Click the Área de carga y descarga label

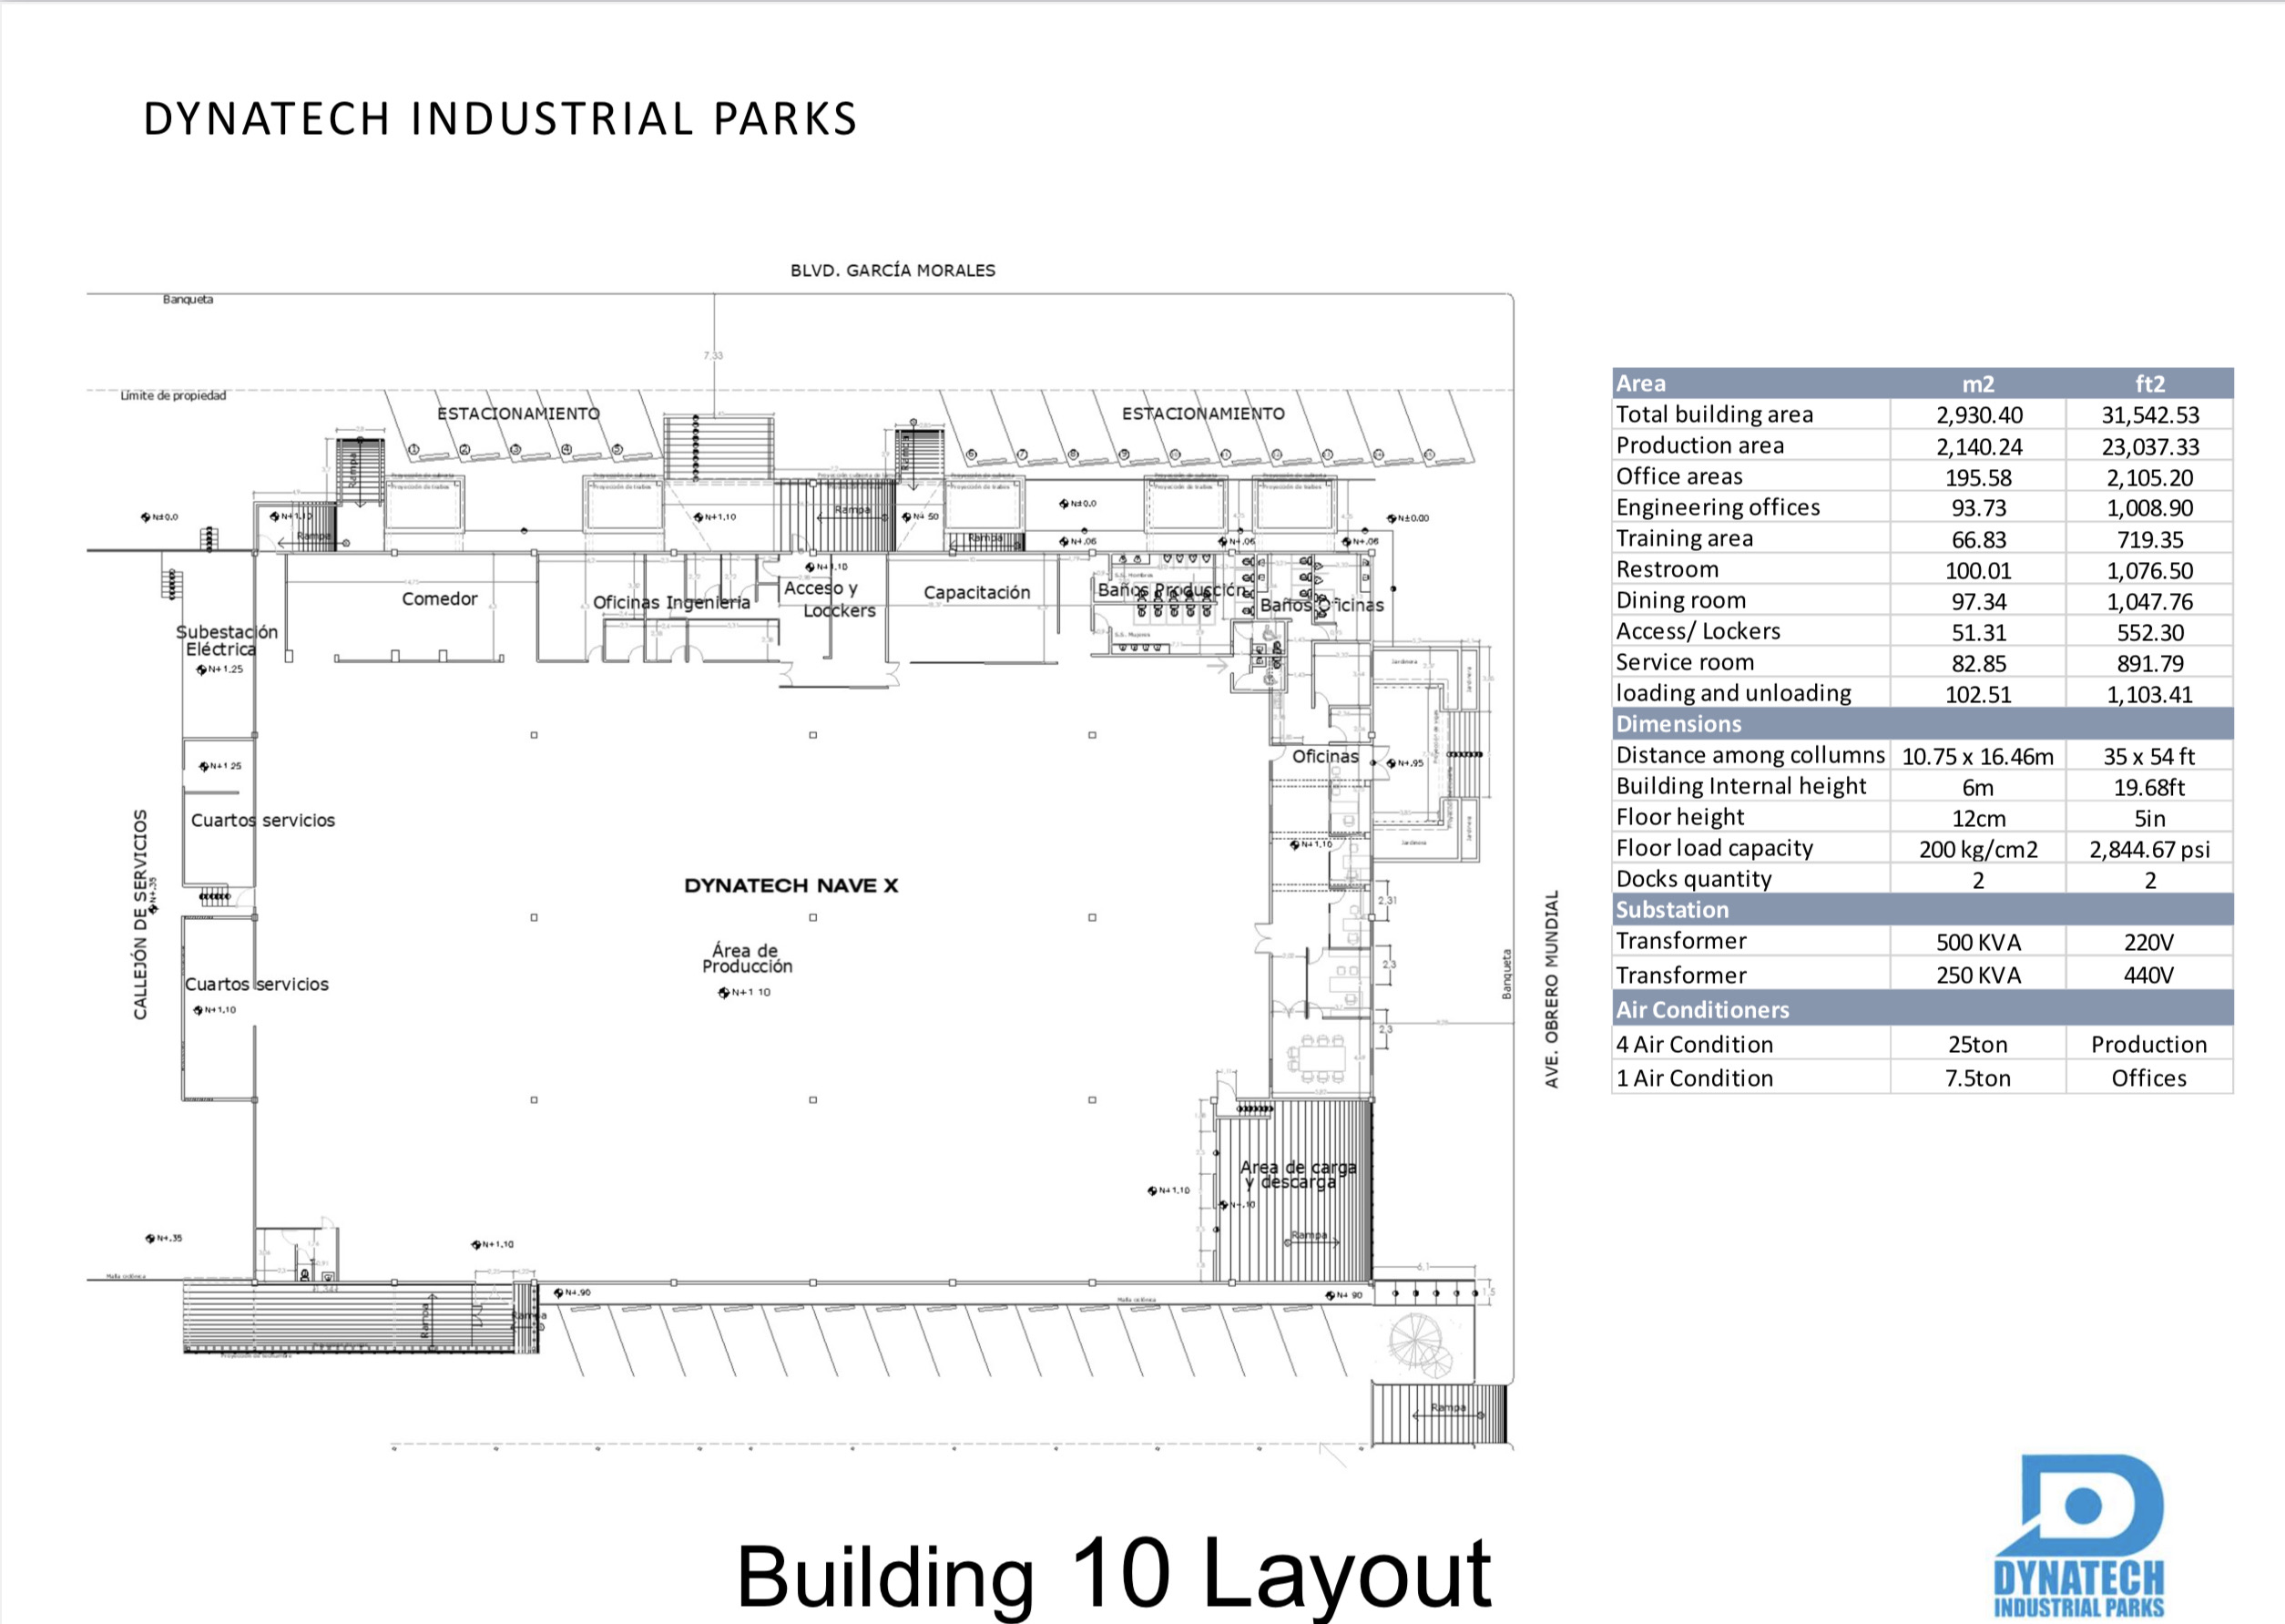coord(1297,1174)
